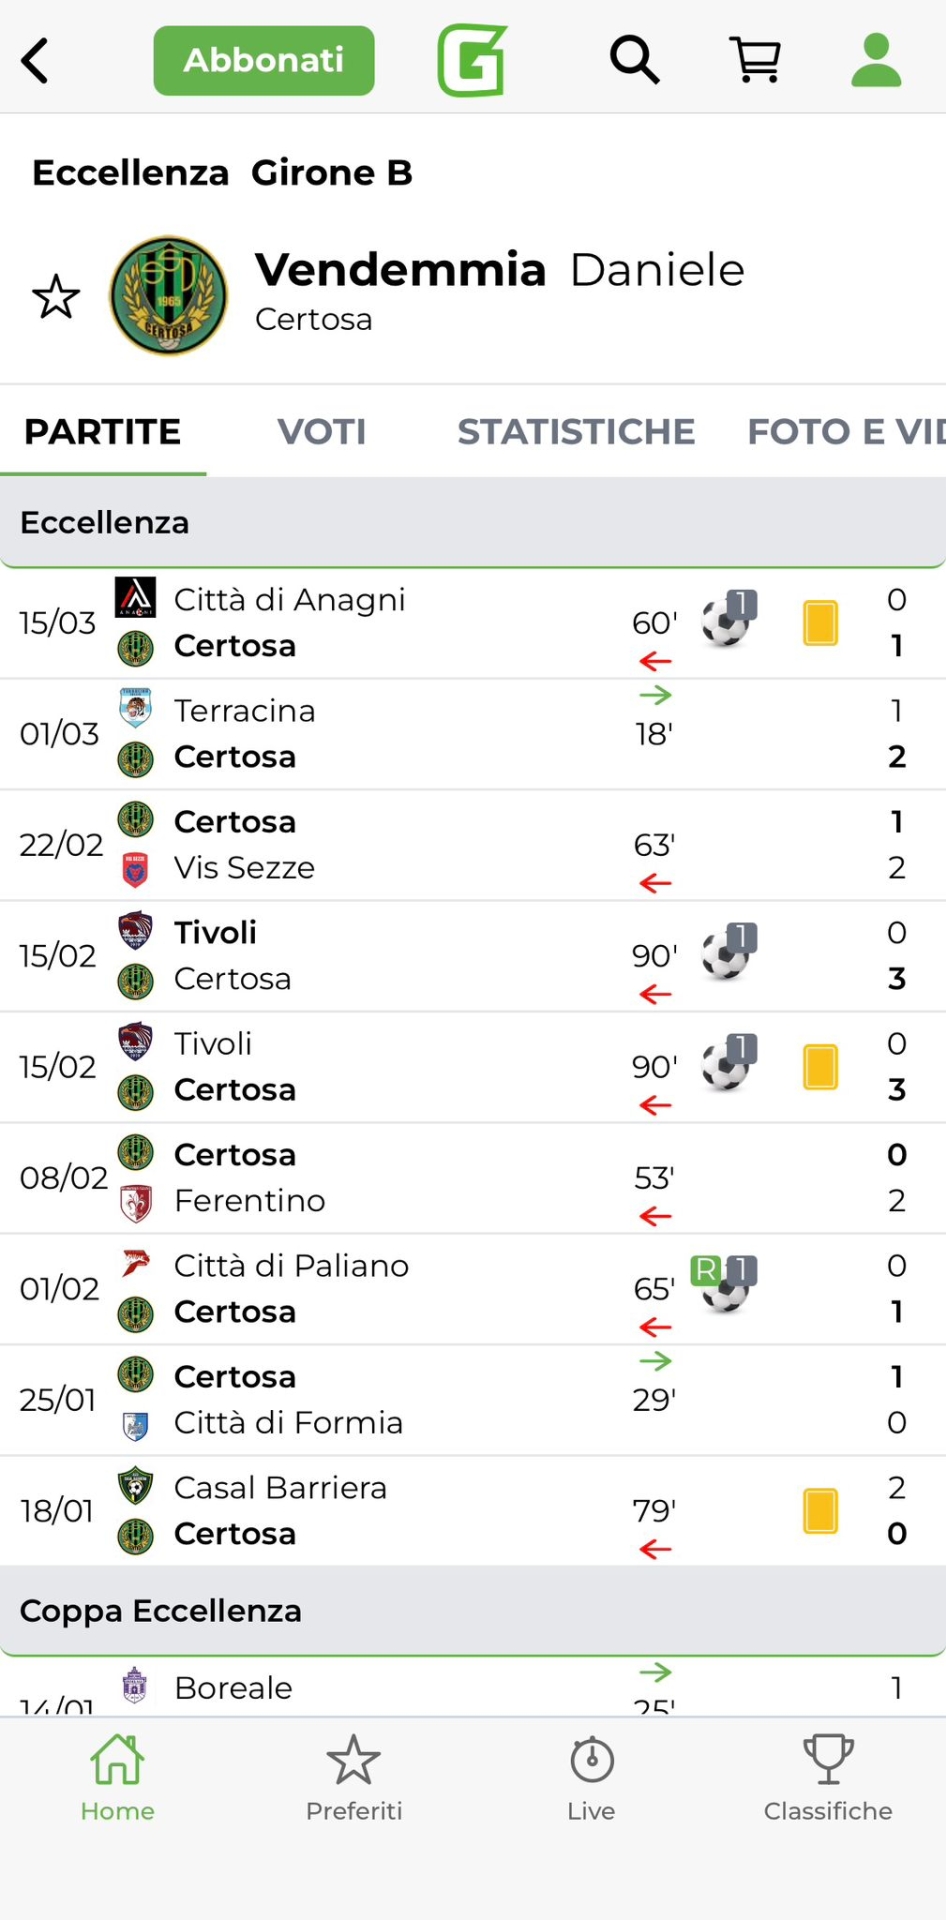Tap the green G logo

coord(472,61)
